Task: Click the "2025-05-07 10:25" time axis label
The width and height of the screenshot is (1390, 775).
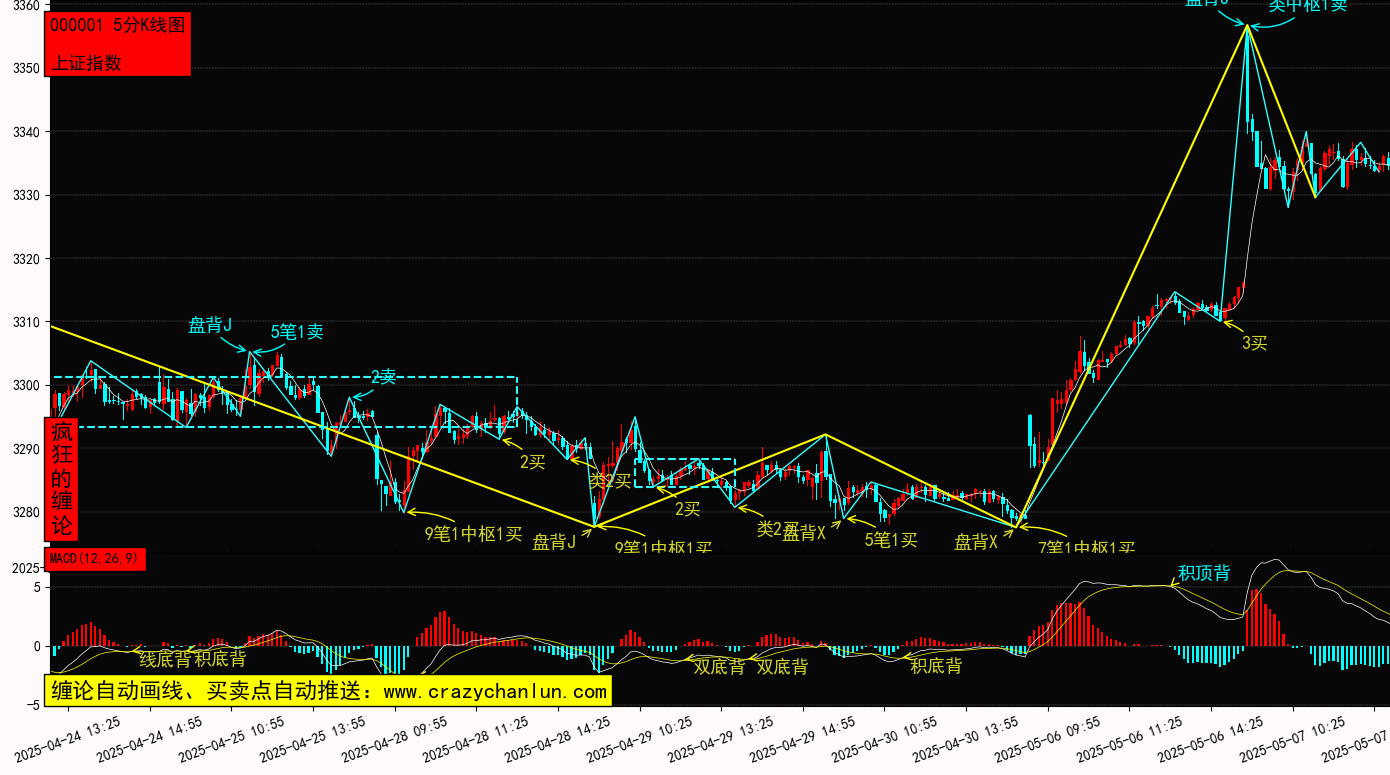Action: [x=1294, y=738]
